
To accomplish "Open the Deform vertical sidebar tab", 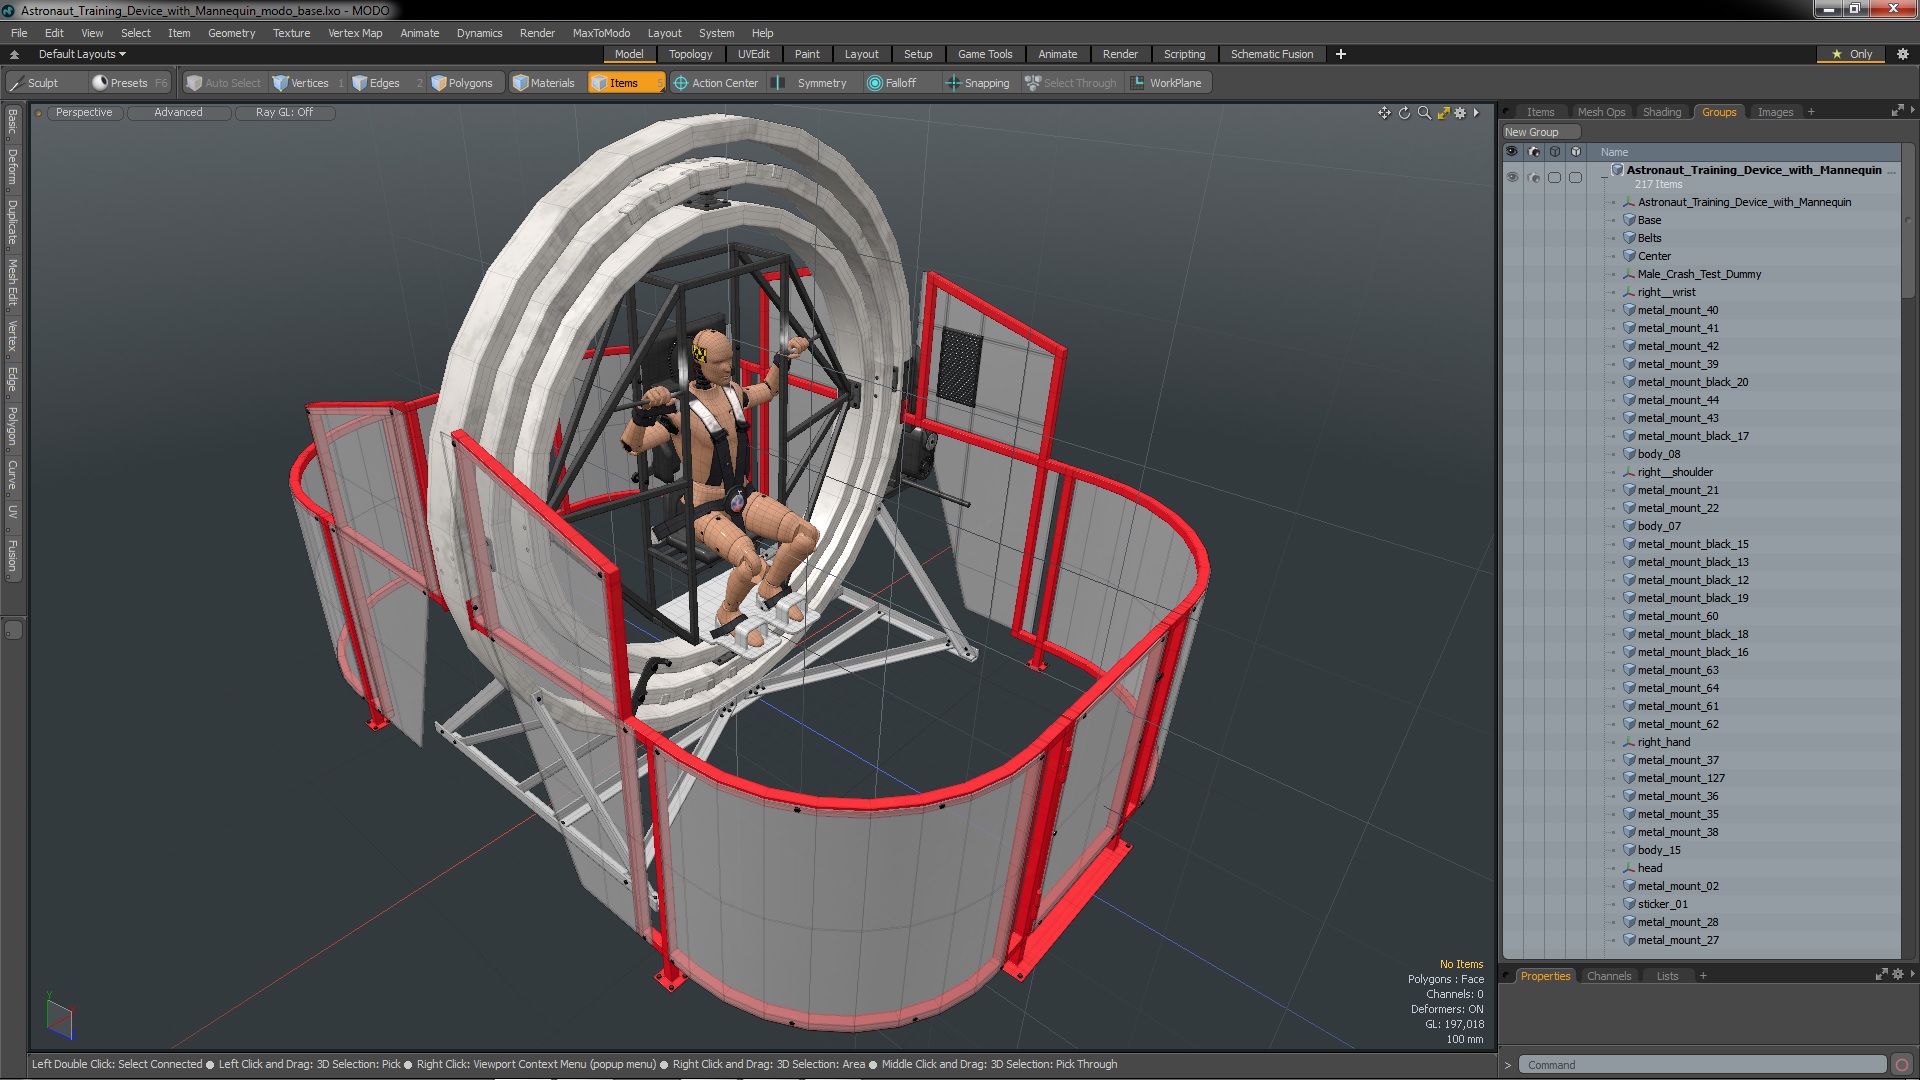I will [13, 168].
